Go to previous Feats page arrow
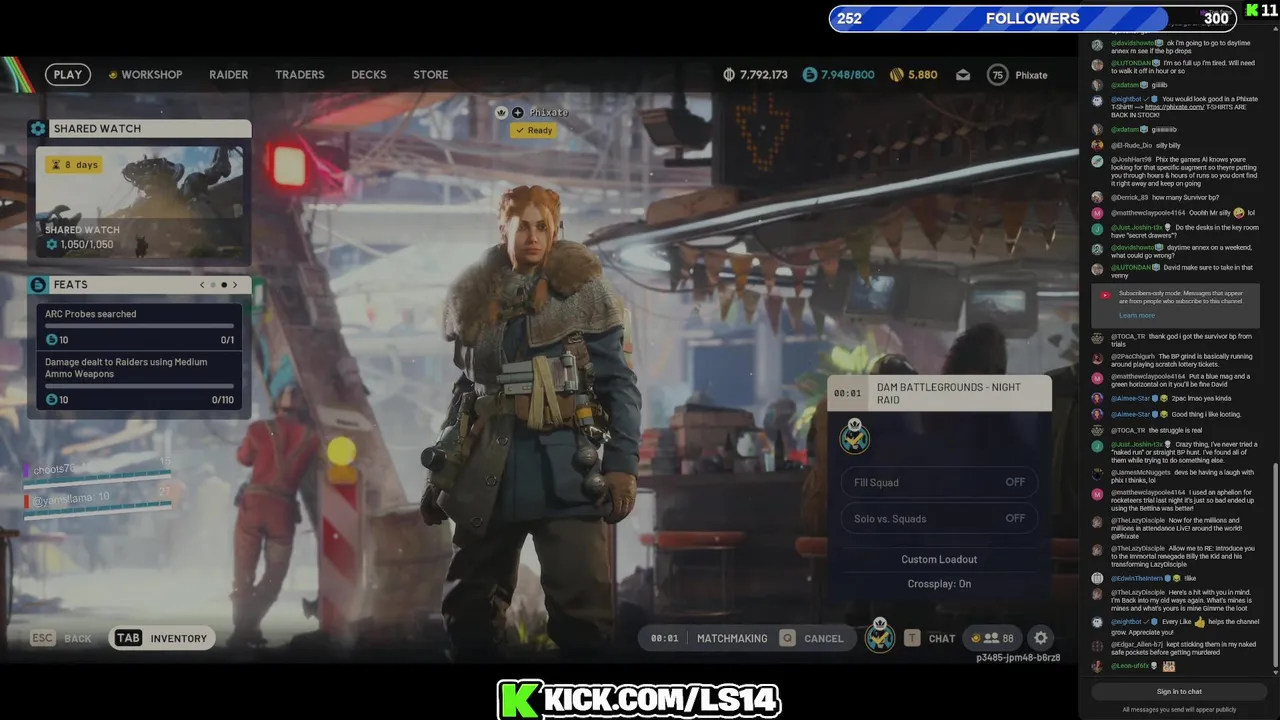Image resolution: width=1280 pixels, height=720 pixels. click(x=202, y=285)
